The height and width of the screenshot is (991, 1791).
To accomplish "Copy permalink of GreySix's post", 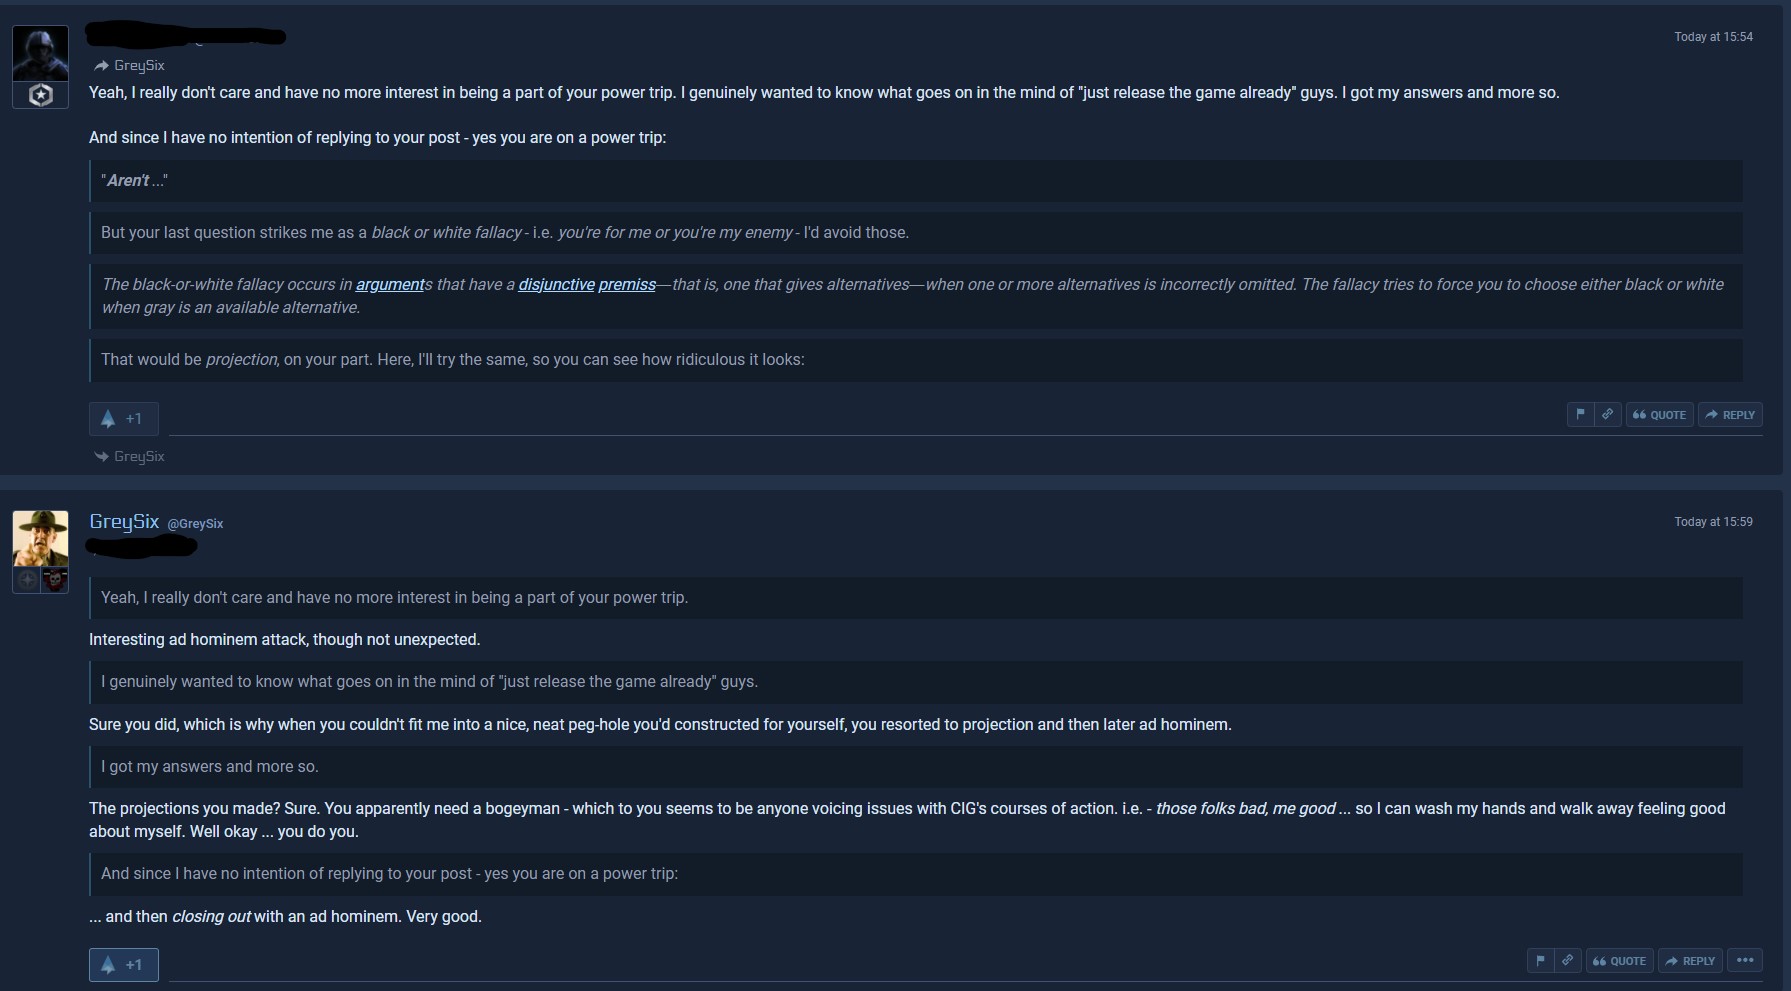I will (1567, 960).
